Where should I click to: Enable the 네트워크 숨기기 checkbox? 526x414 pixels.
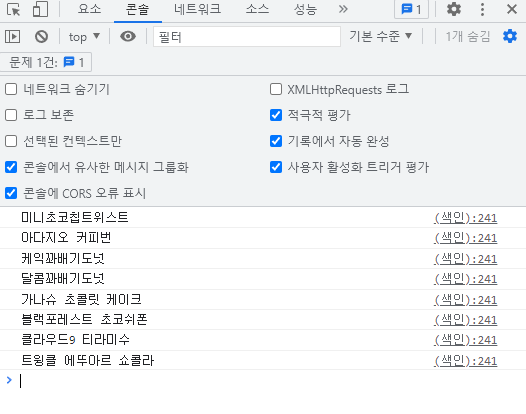click(x=11, y=89)
